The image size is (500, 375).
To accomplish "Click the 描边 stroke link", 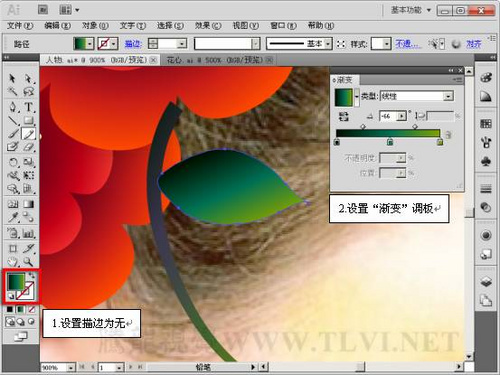I will coord(133,44).
